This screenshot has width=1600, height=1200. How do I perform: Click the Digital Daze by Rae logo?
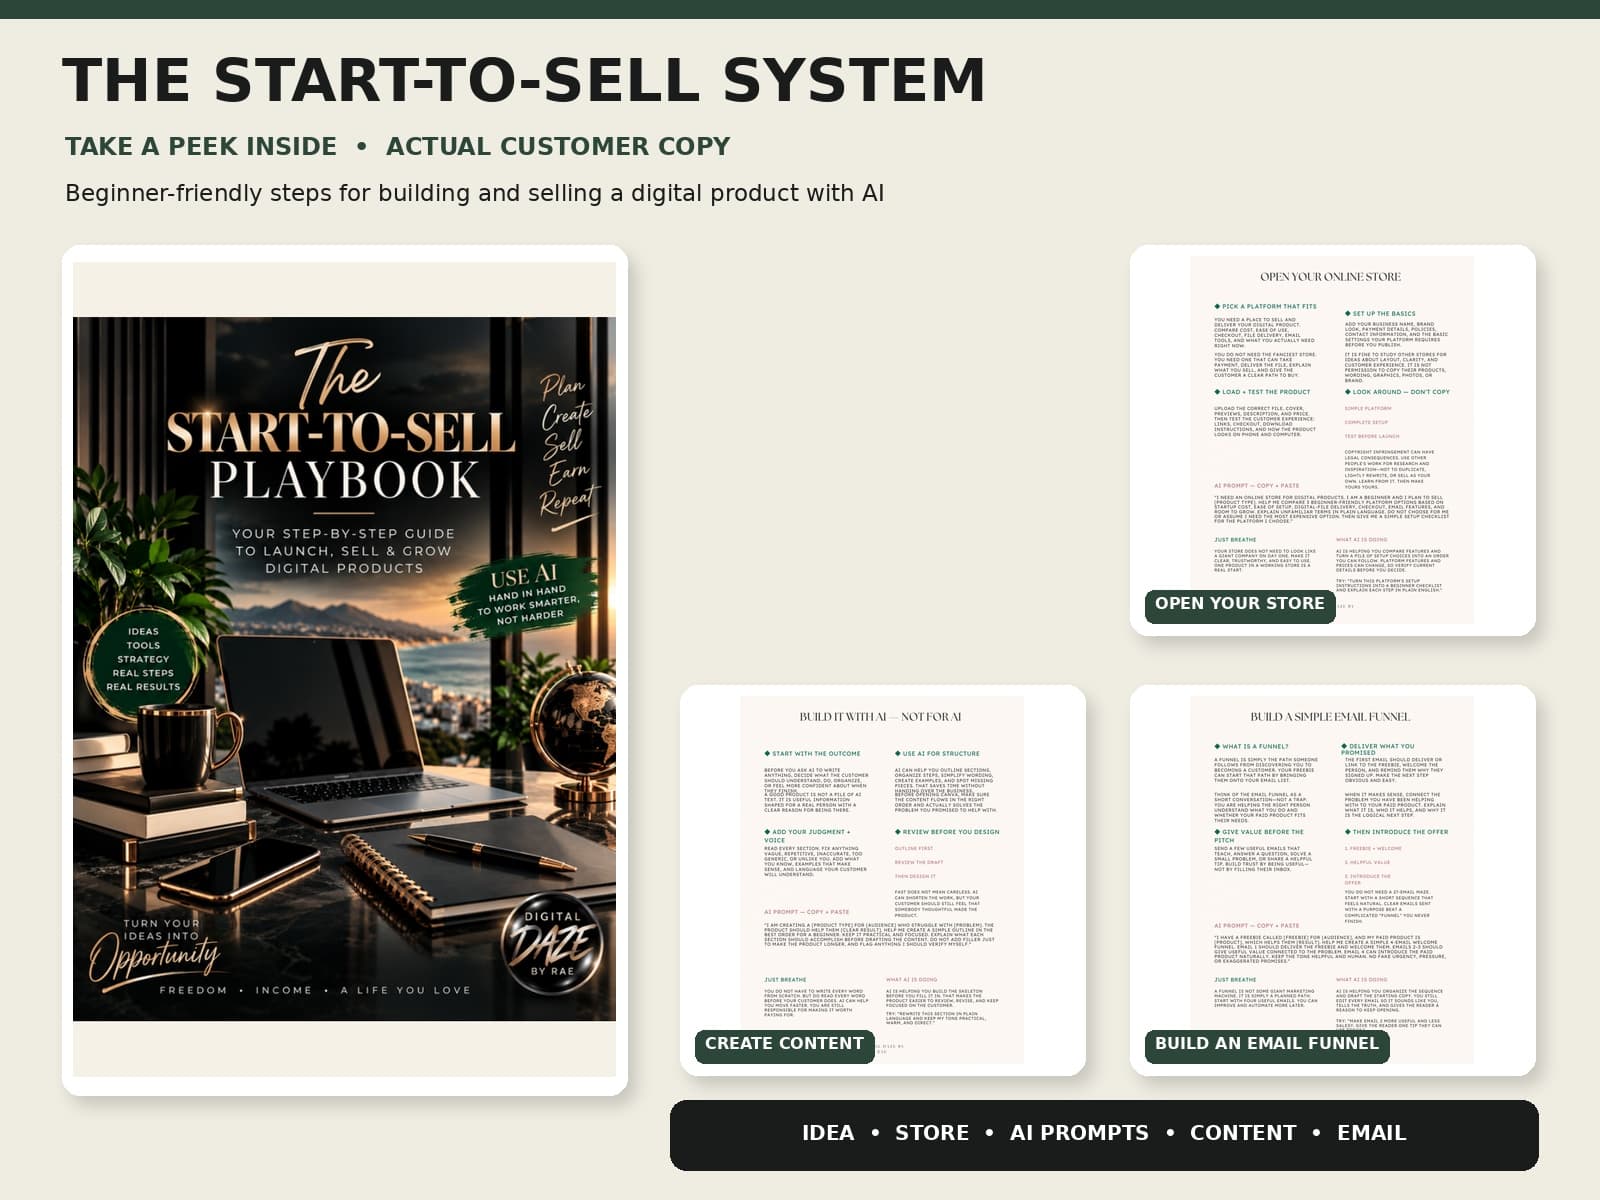[x=553, y=943]
